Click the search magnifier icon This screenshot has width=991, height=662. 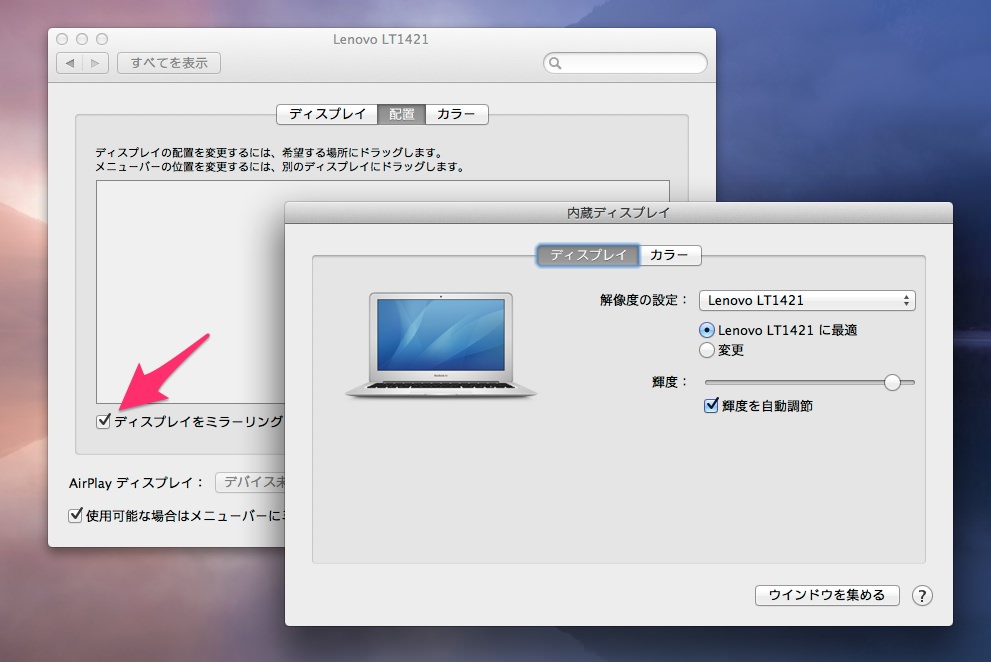(x=555, y=63)
